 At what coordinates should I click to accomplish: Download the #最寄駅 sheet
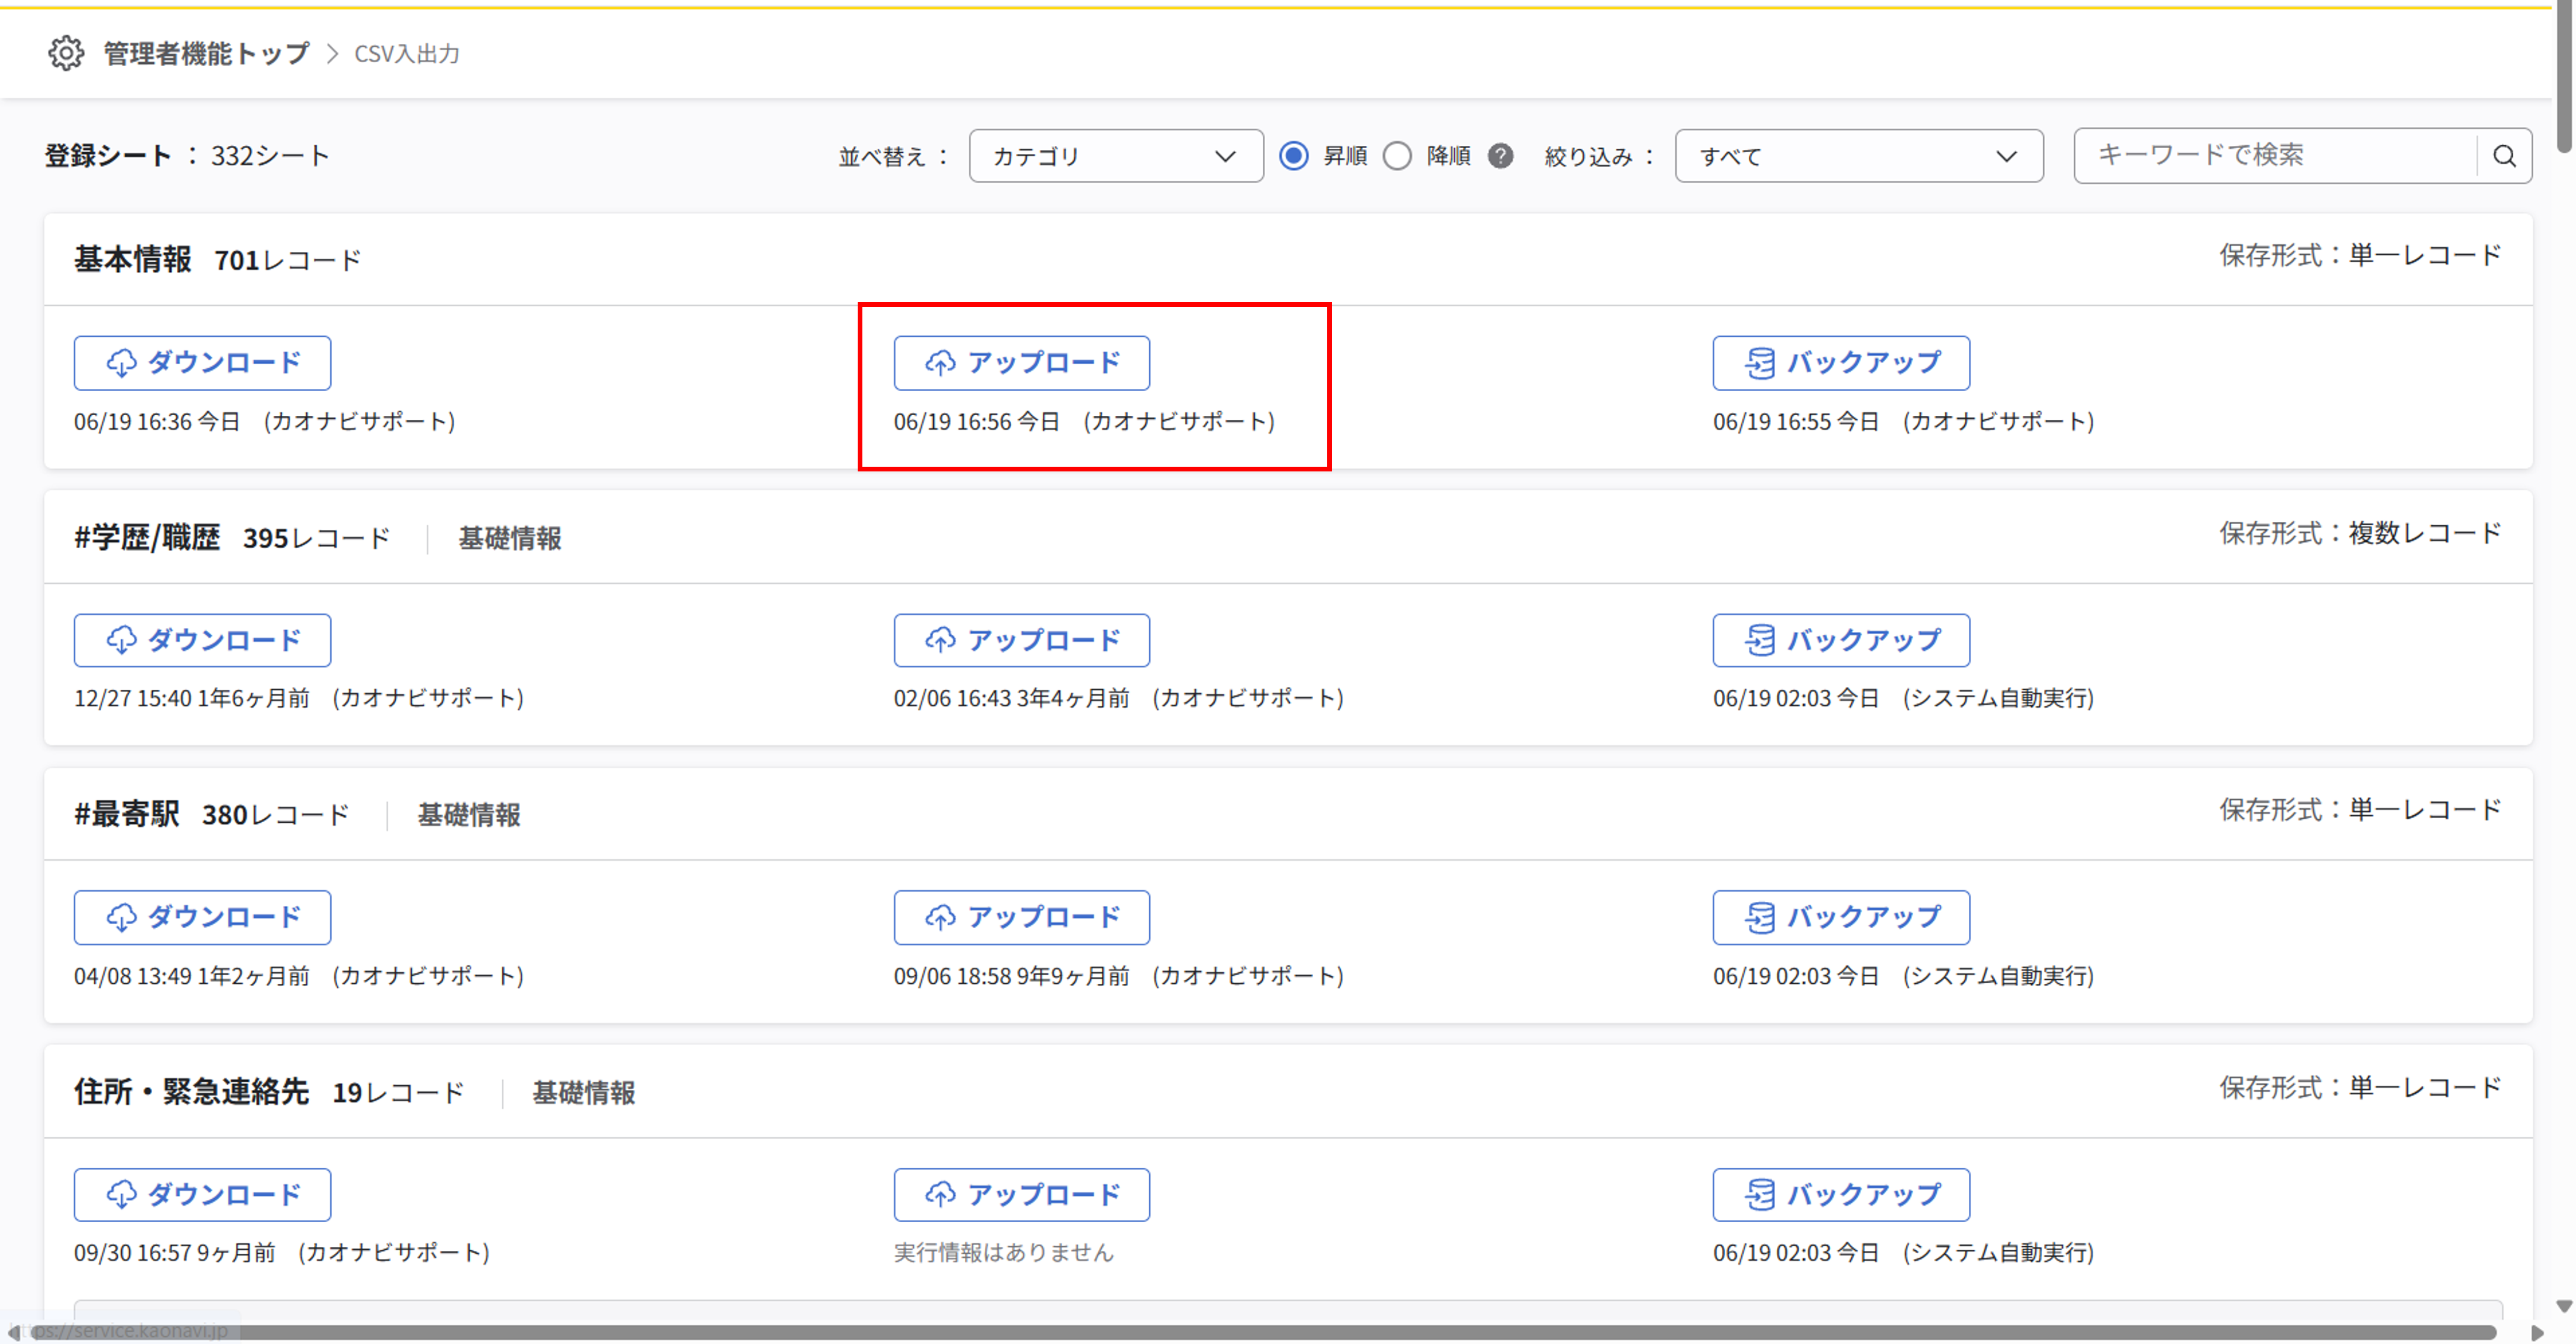pos(202,917)
